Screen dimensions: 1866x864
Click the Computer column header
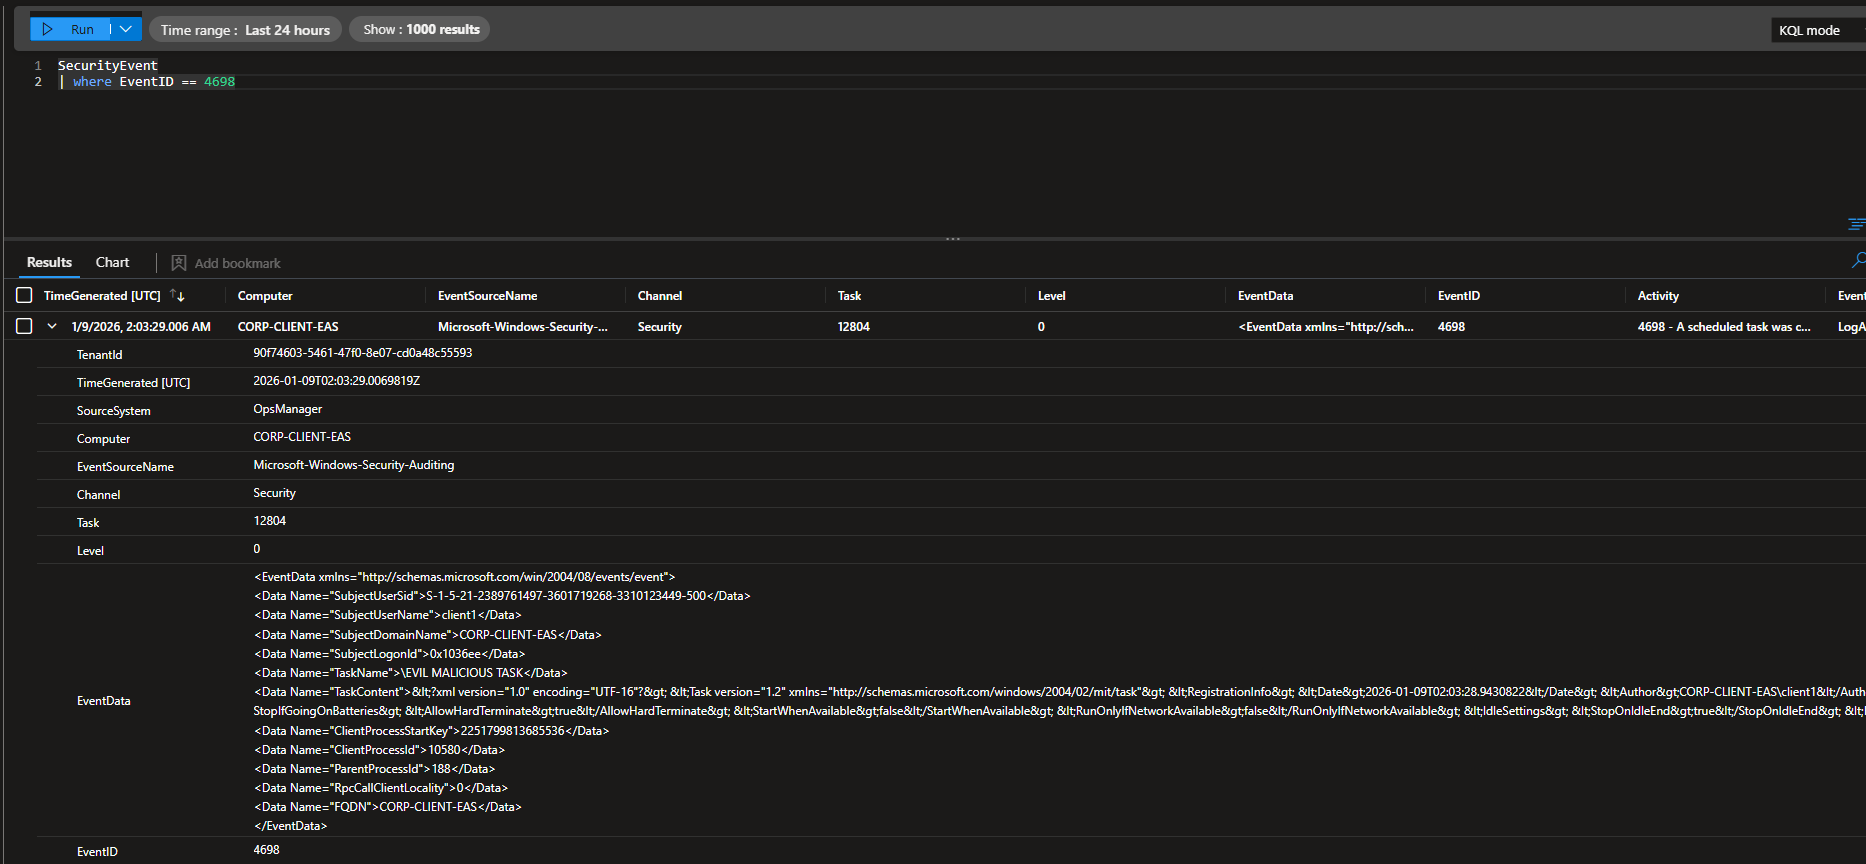(x=265, y=296)
